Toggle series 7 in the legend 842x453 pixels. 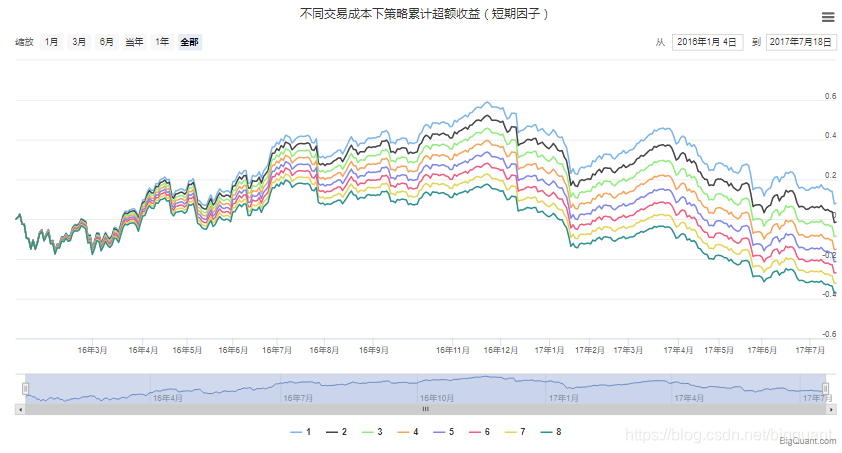[515, 432]
